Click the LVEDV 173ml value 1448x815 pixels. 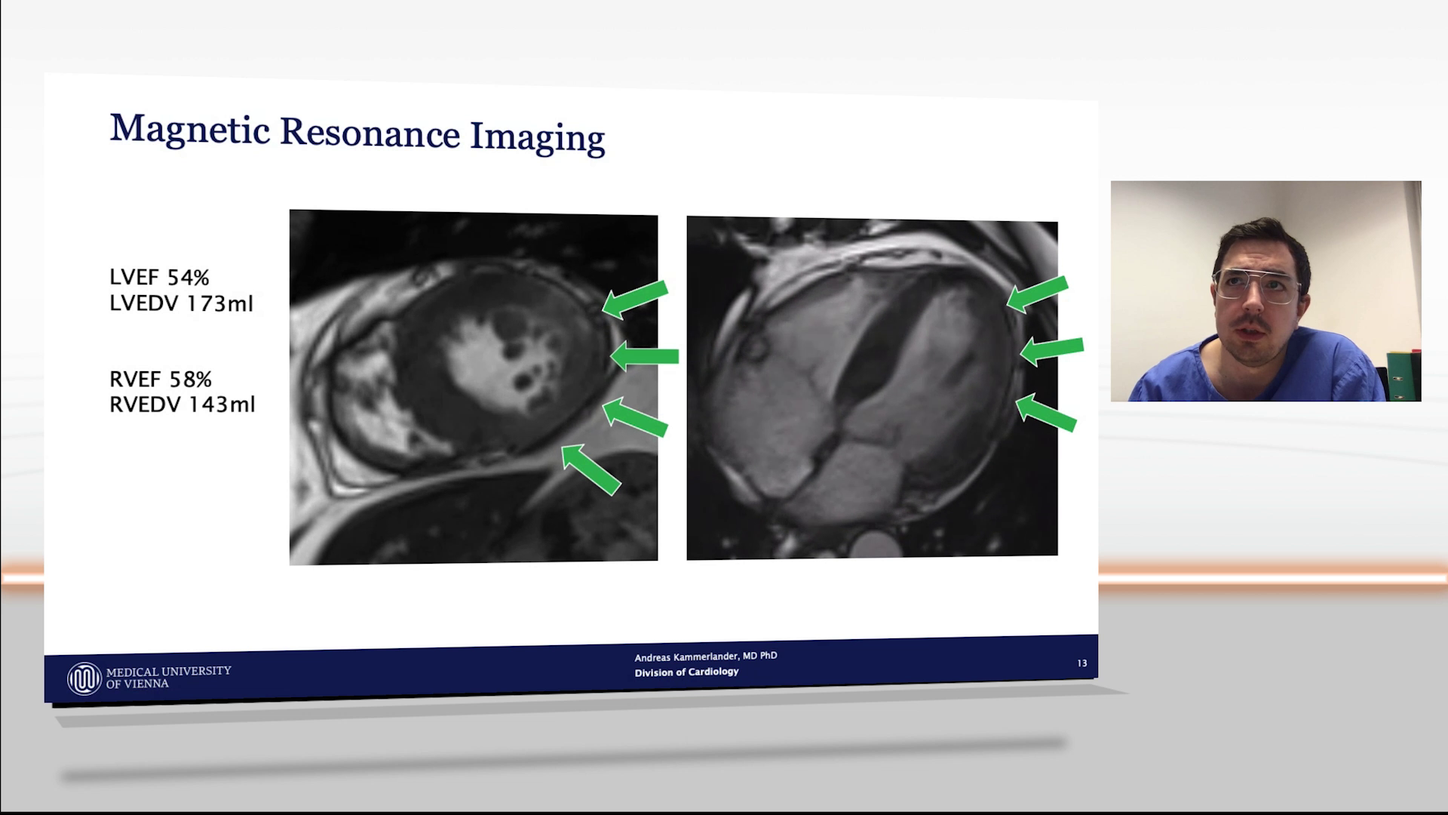pos(181,303)
